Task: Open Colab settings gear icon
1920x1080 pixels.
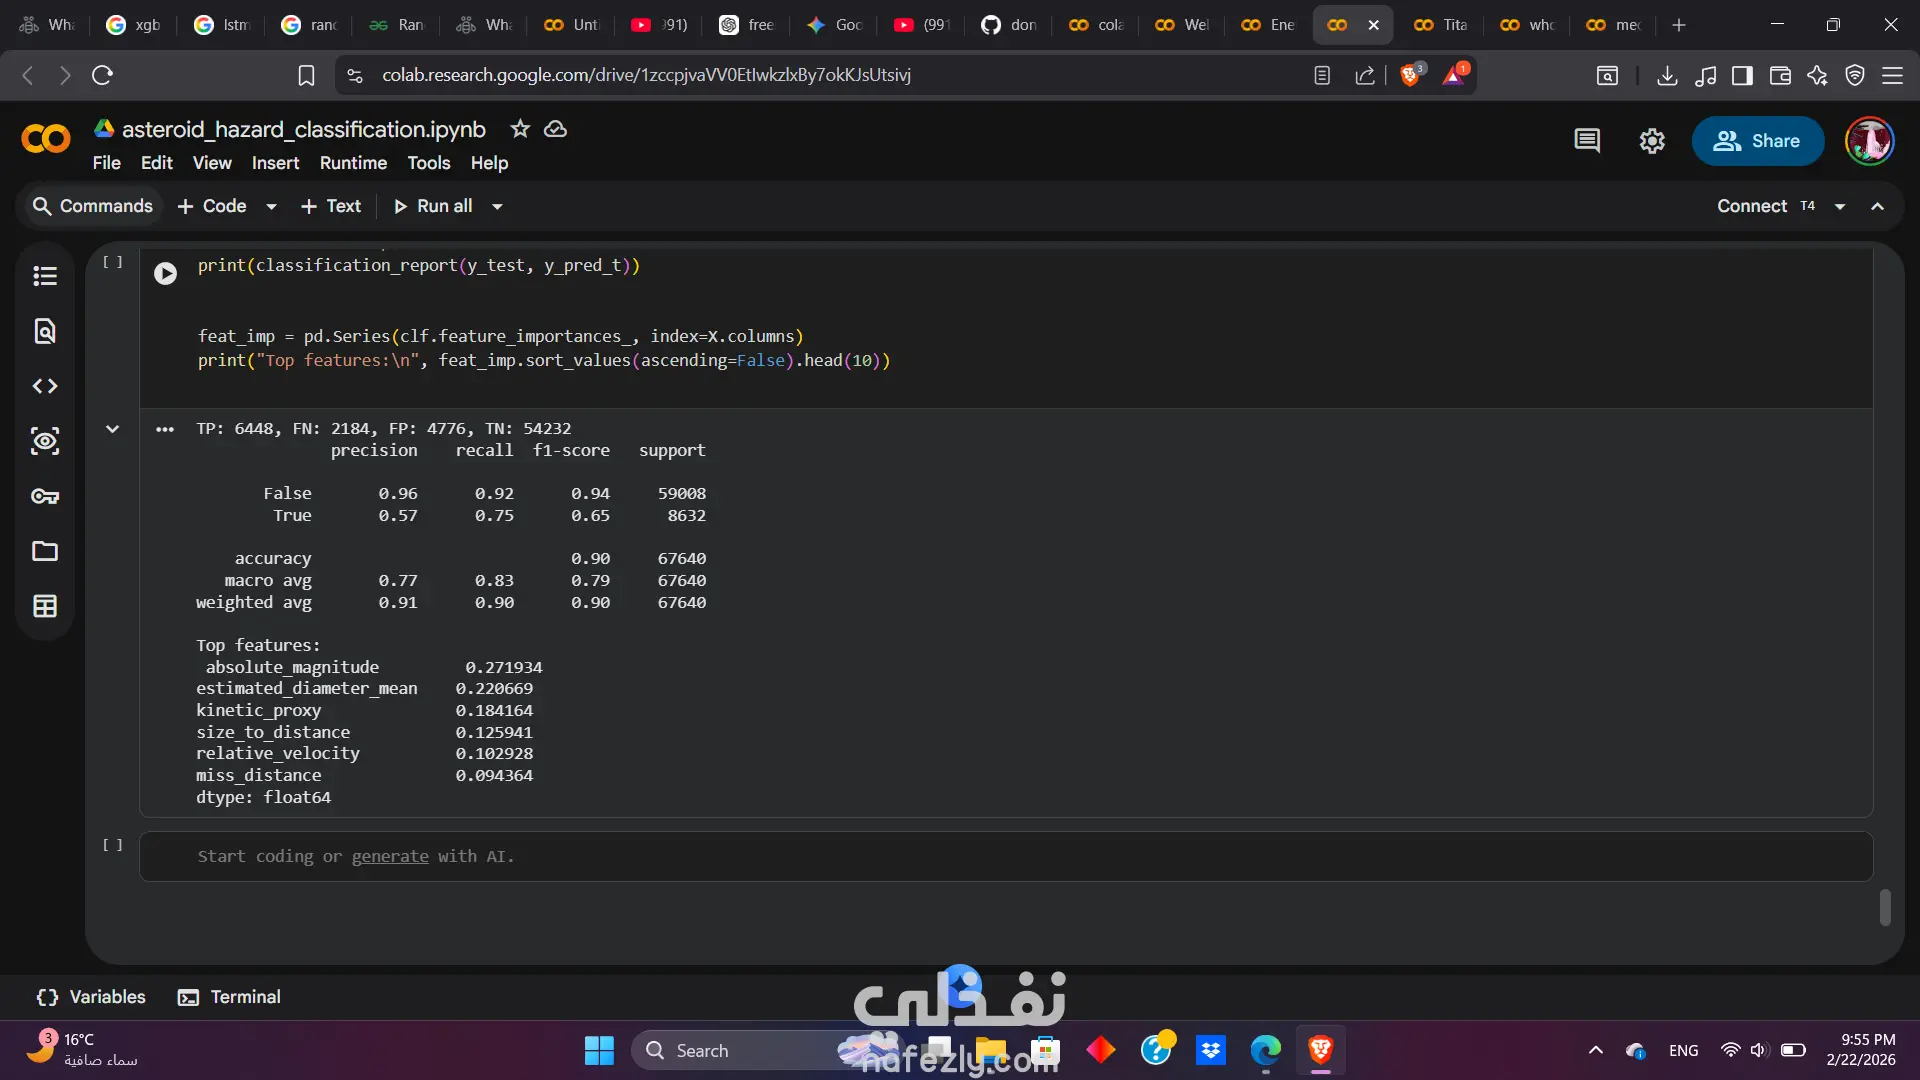Action: coord(1652,141)
